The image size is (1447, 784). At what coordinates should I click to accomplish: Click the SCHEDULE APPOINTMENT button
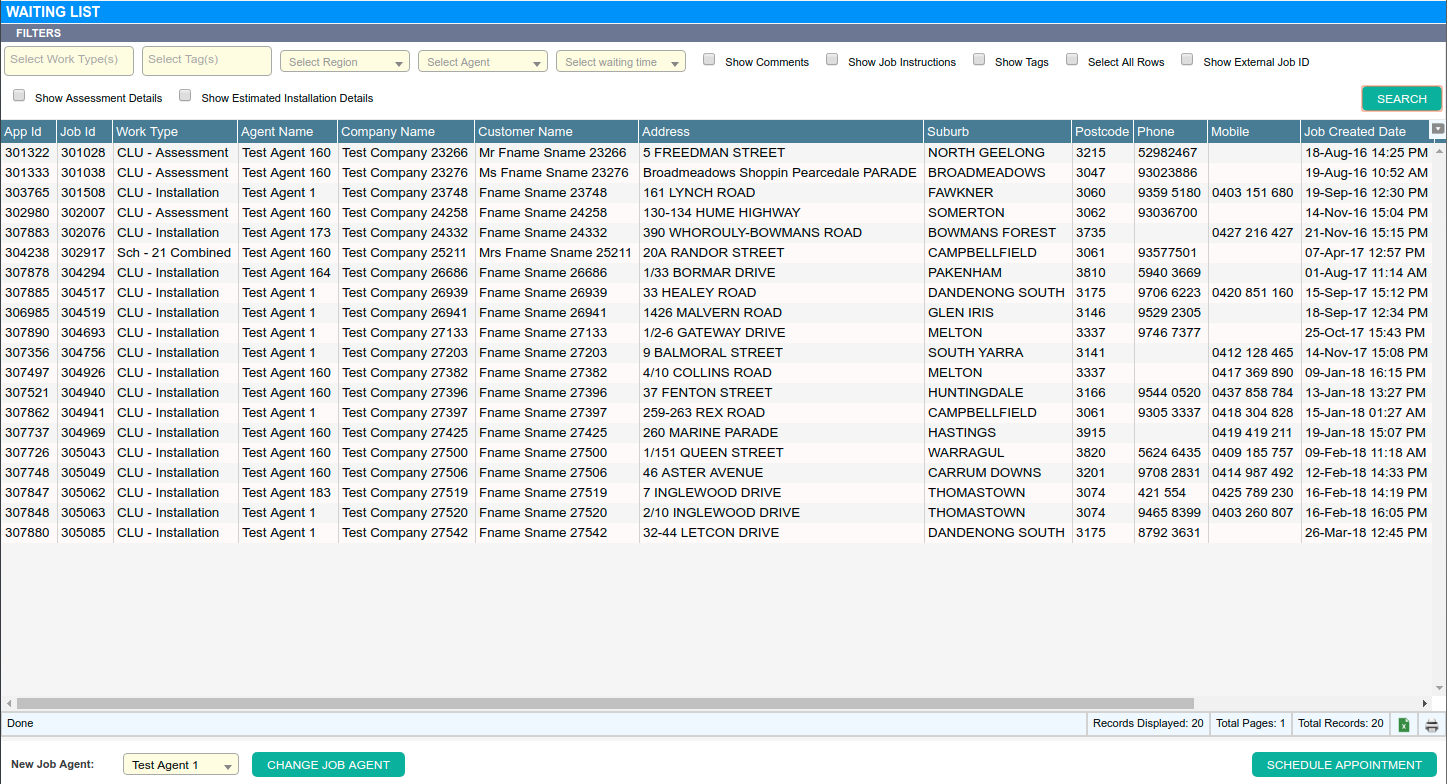[1343, 765]
